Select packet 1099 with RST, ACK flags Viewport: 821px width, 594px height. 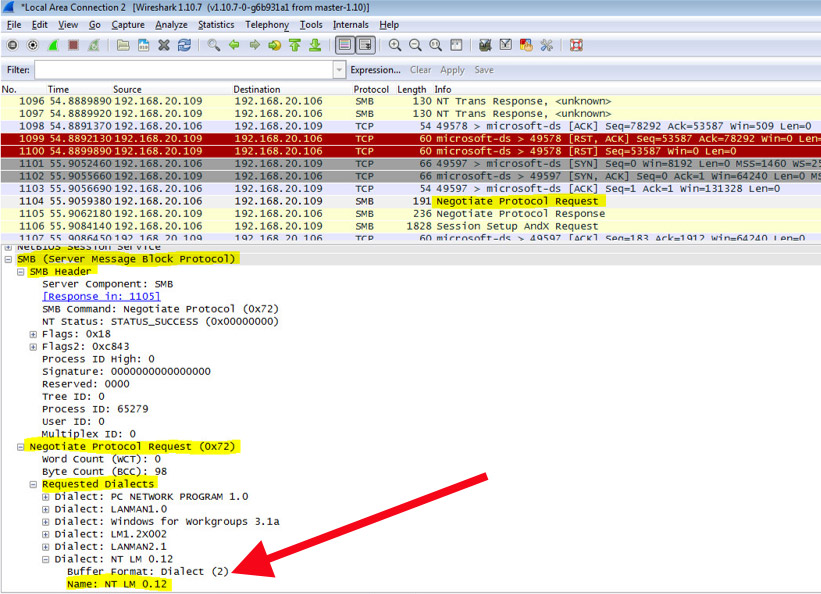click(x=410, y=139)
